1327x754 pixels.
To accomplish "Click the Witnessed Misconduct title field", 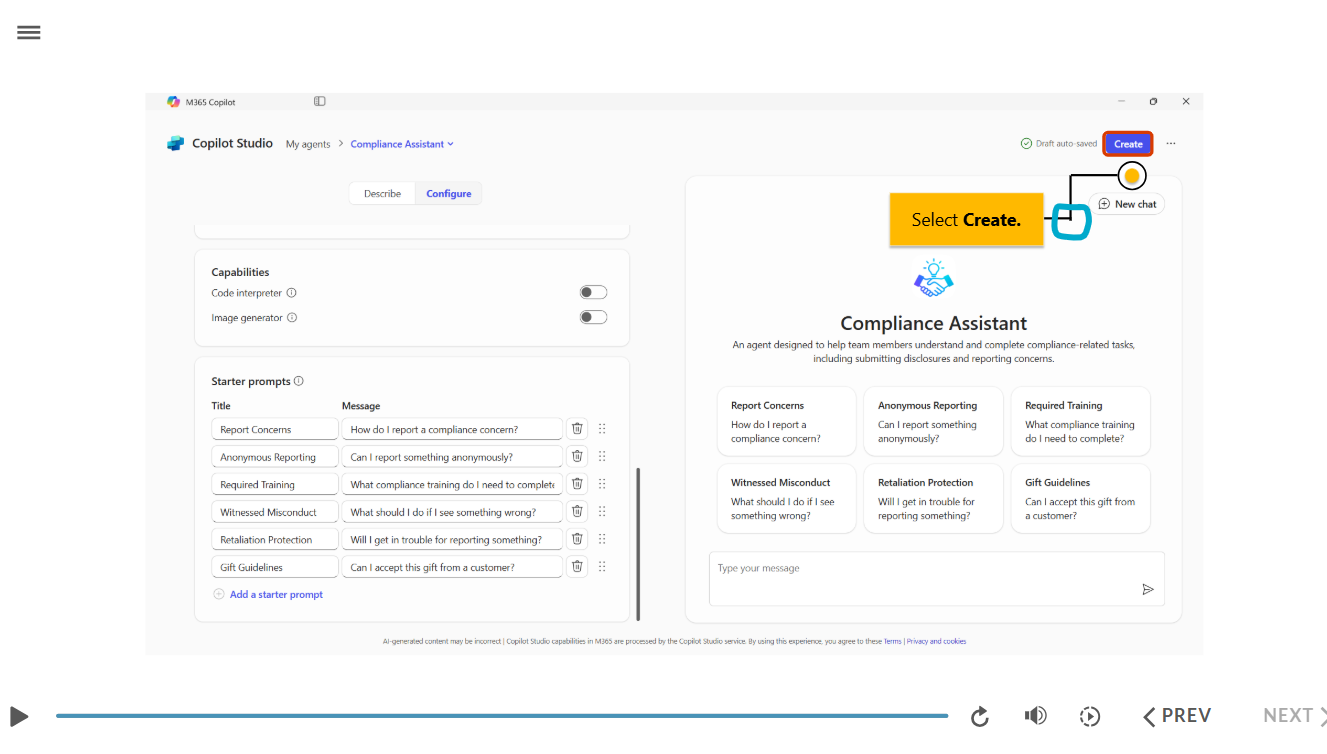I will point(275,512).
